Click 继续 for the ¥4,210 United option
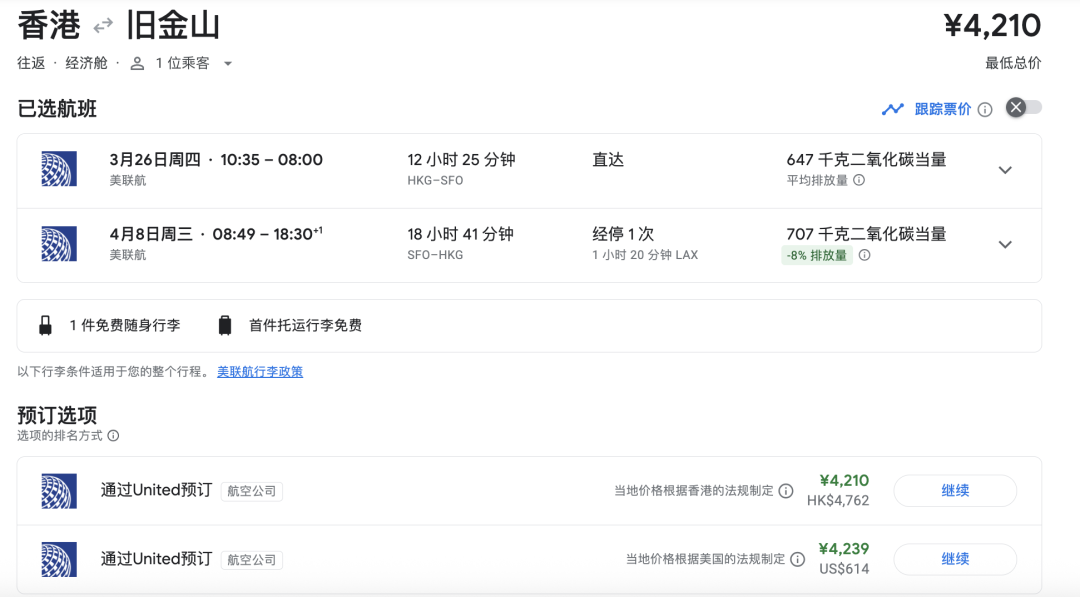This screenshot has height=597, width=1080. [954, 491]
